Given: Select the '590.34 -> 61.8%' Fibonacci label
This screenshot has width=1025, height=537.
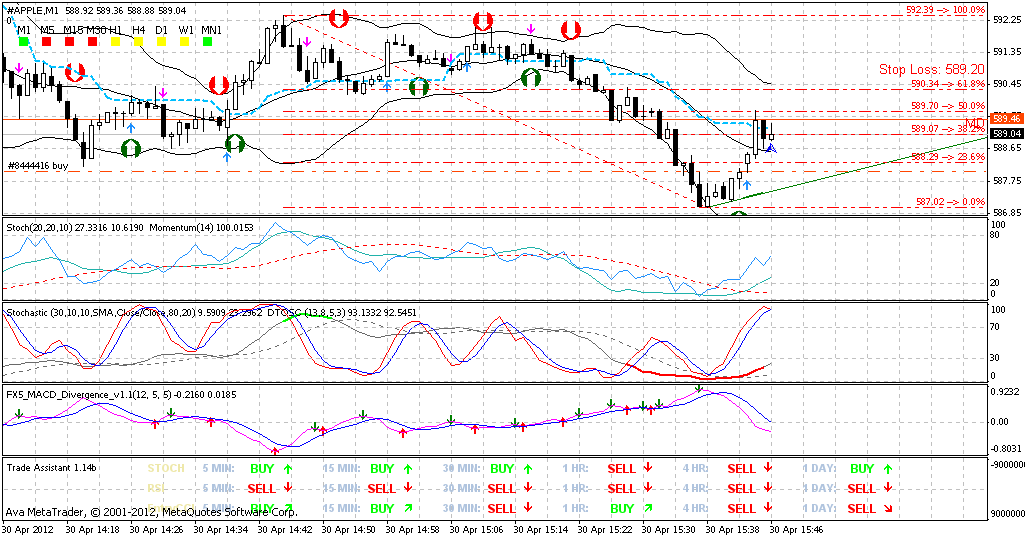Looking at the screenshot, I should pyautogui.click(x=948, y=84).
